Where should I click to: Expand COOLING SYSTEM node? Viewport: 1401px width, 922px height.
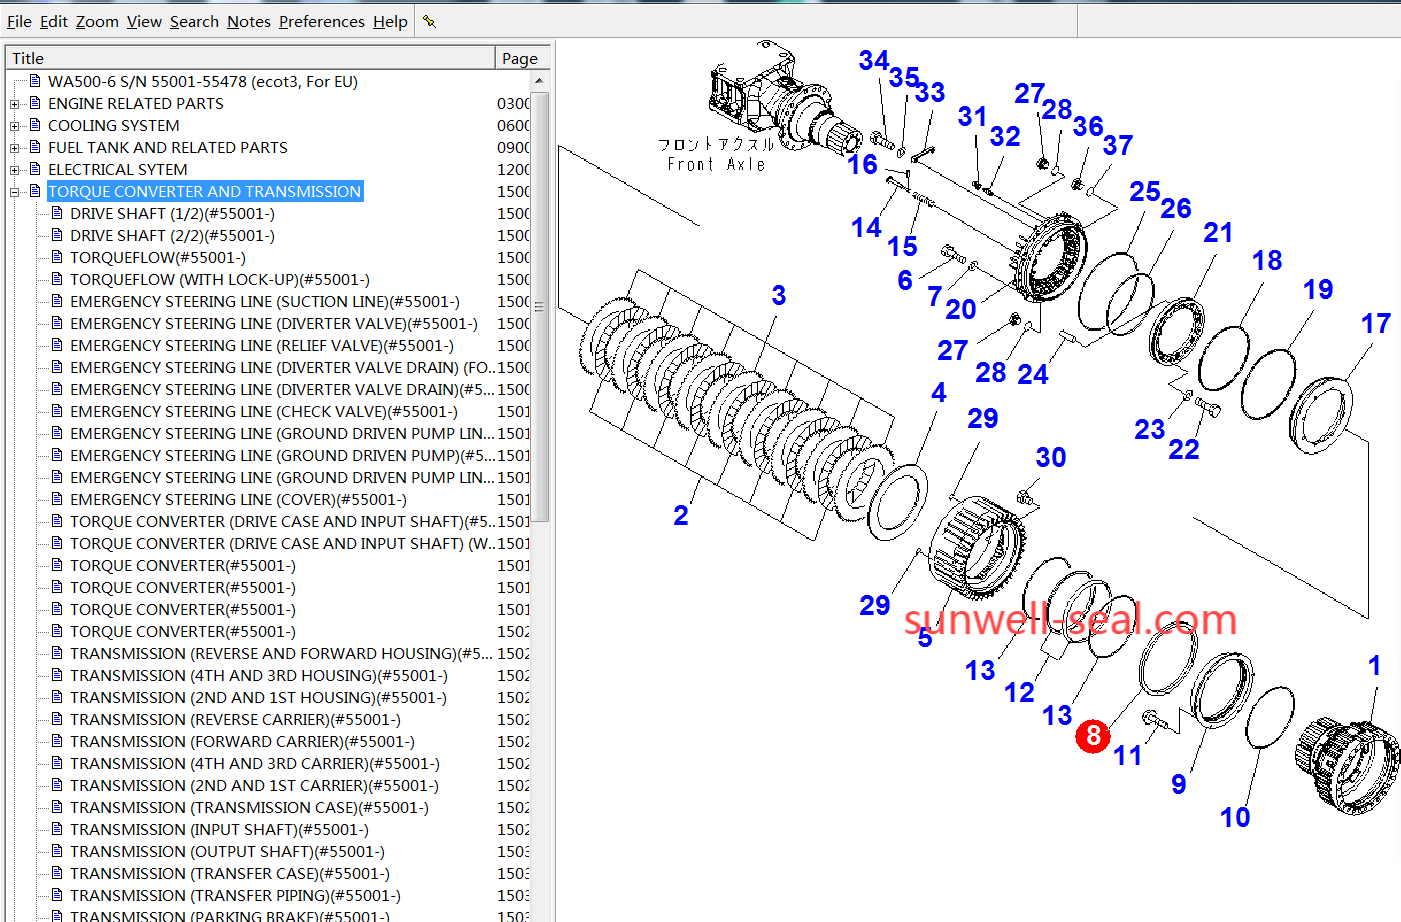pos(14,125)
